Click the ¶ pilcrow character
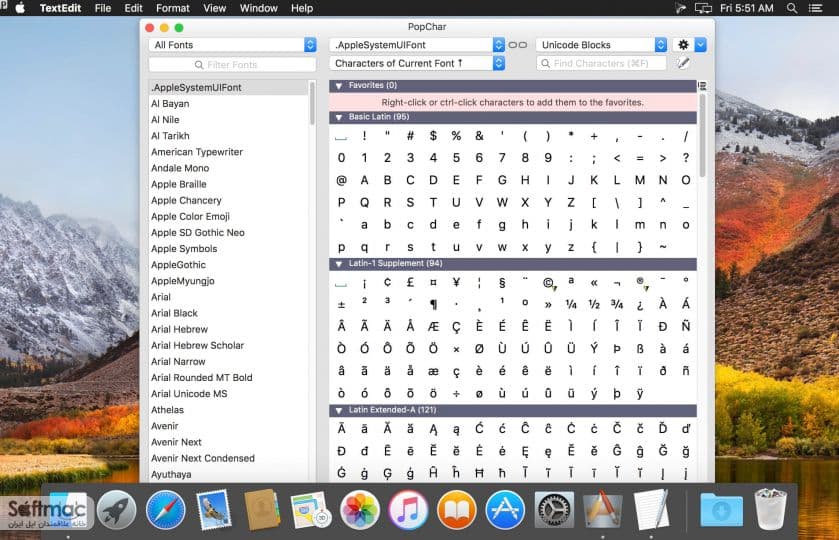The image size is (839, 540). [433, 305]
